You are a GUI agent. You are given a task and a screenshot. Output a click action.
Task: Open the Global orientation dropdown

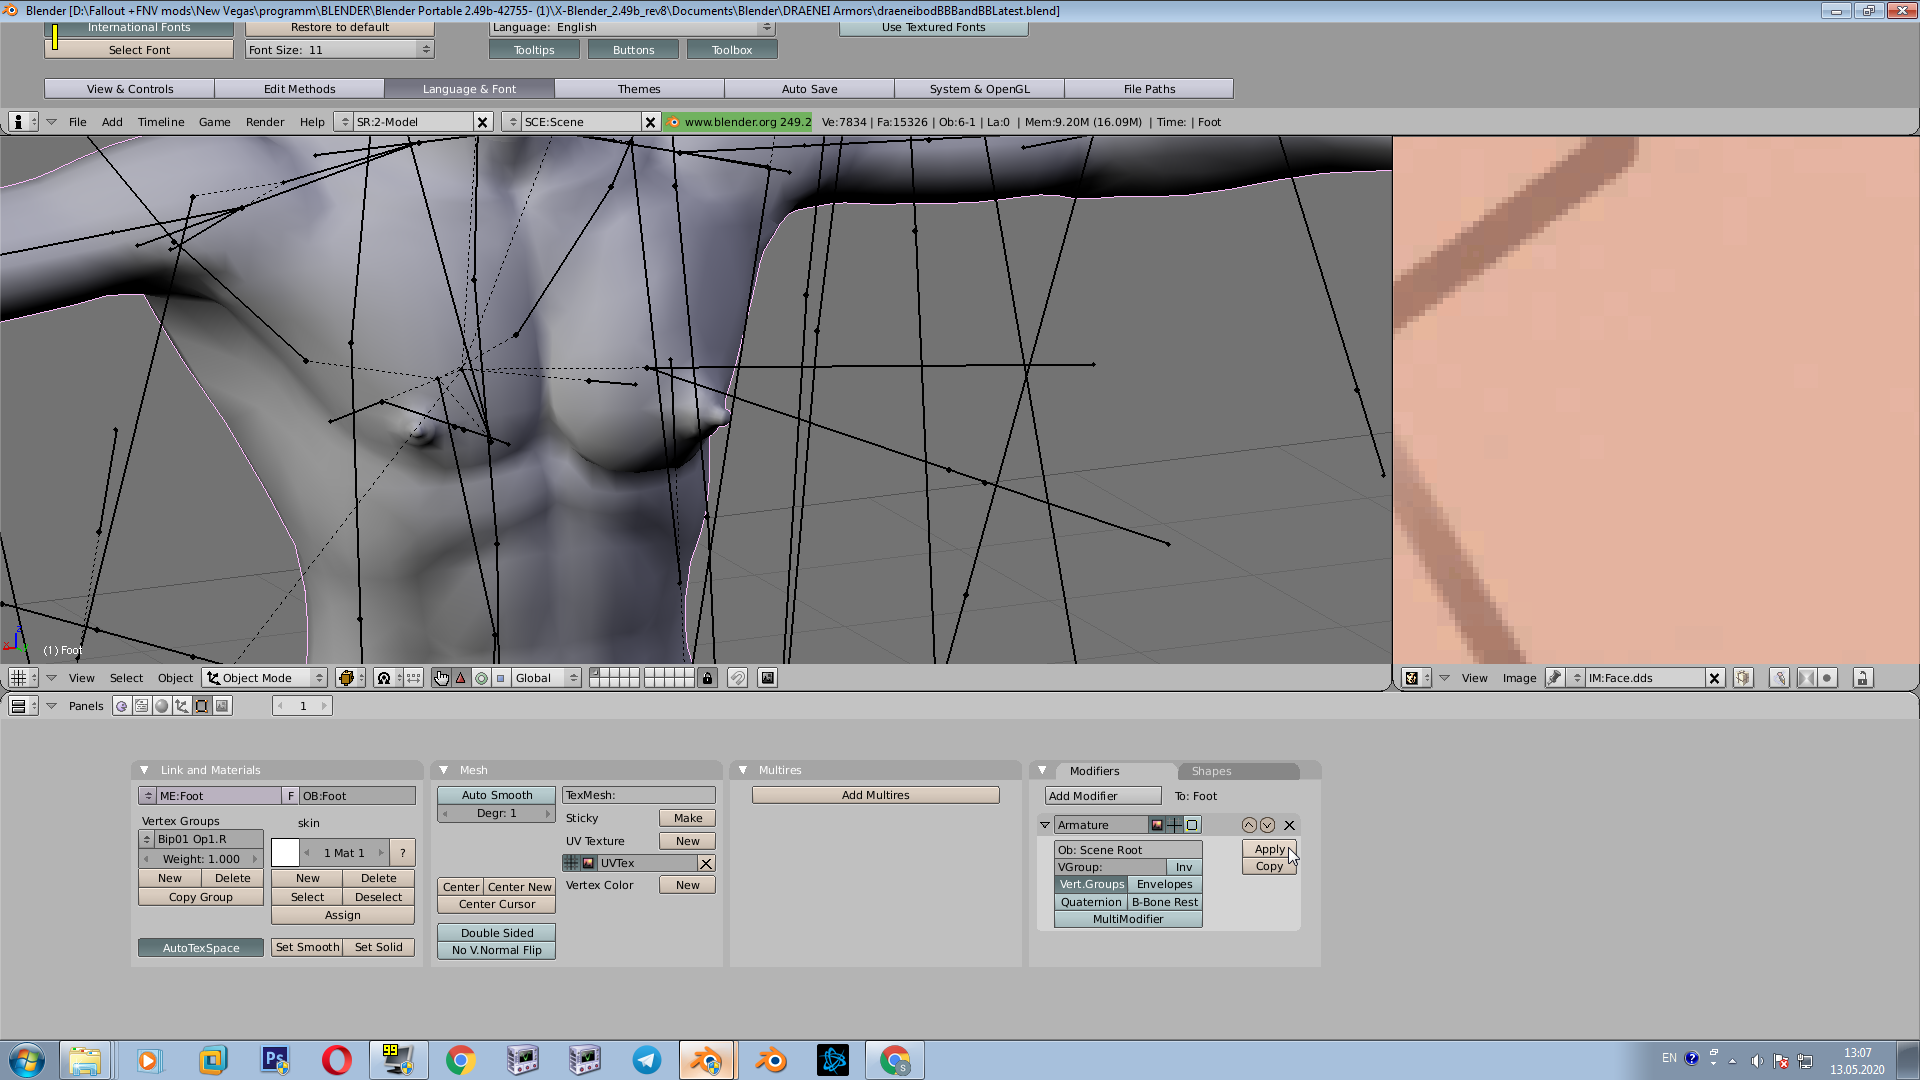(x=545, y=678)
